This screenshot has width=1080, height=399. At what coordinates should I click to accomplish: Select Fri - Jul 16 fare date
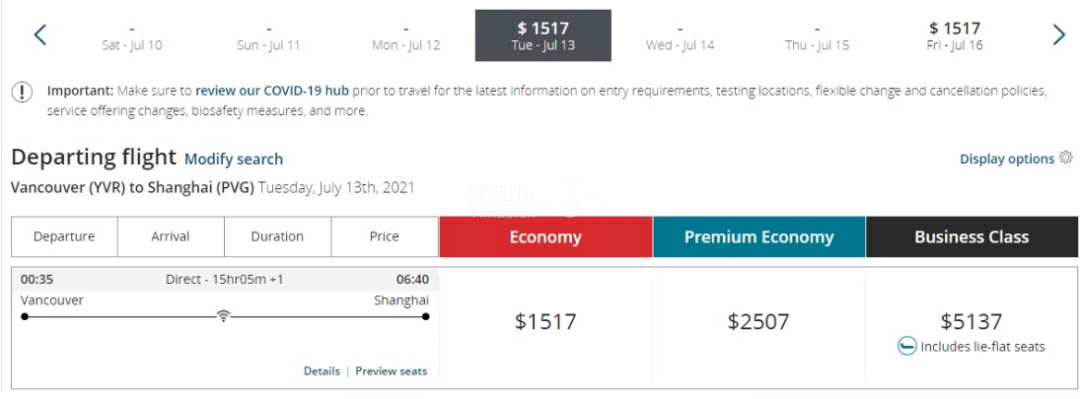[955, 36]
